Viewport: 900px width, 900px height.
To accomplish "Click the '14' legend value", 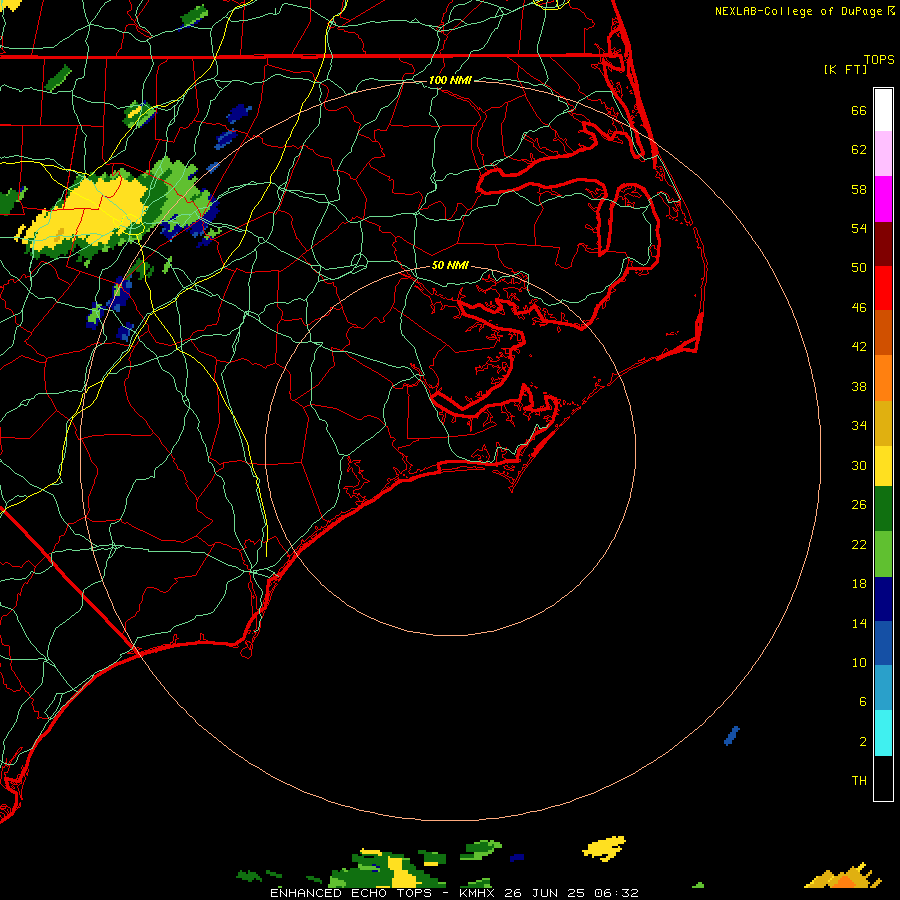I will (x=859, y=623).
